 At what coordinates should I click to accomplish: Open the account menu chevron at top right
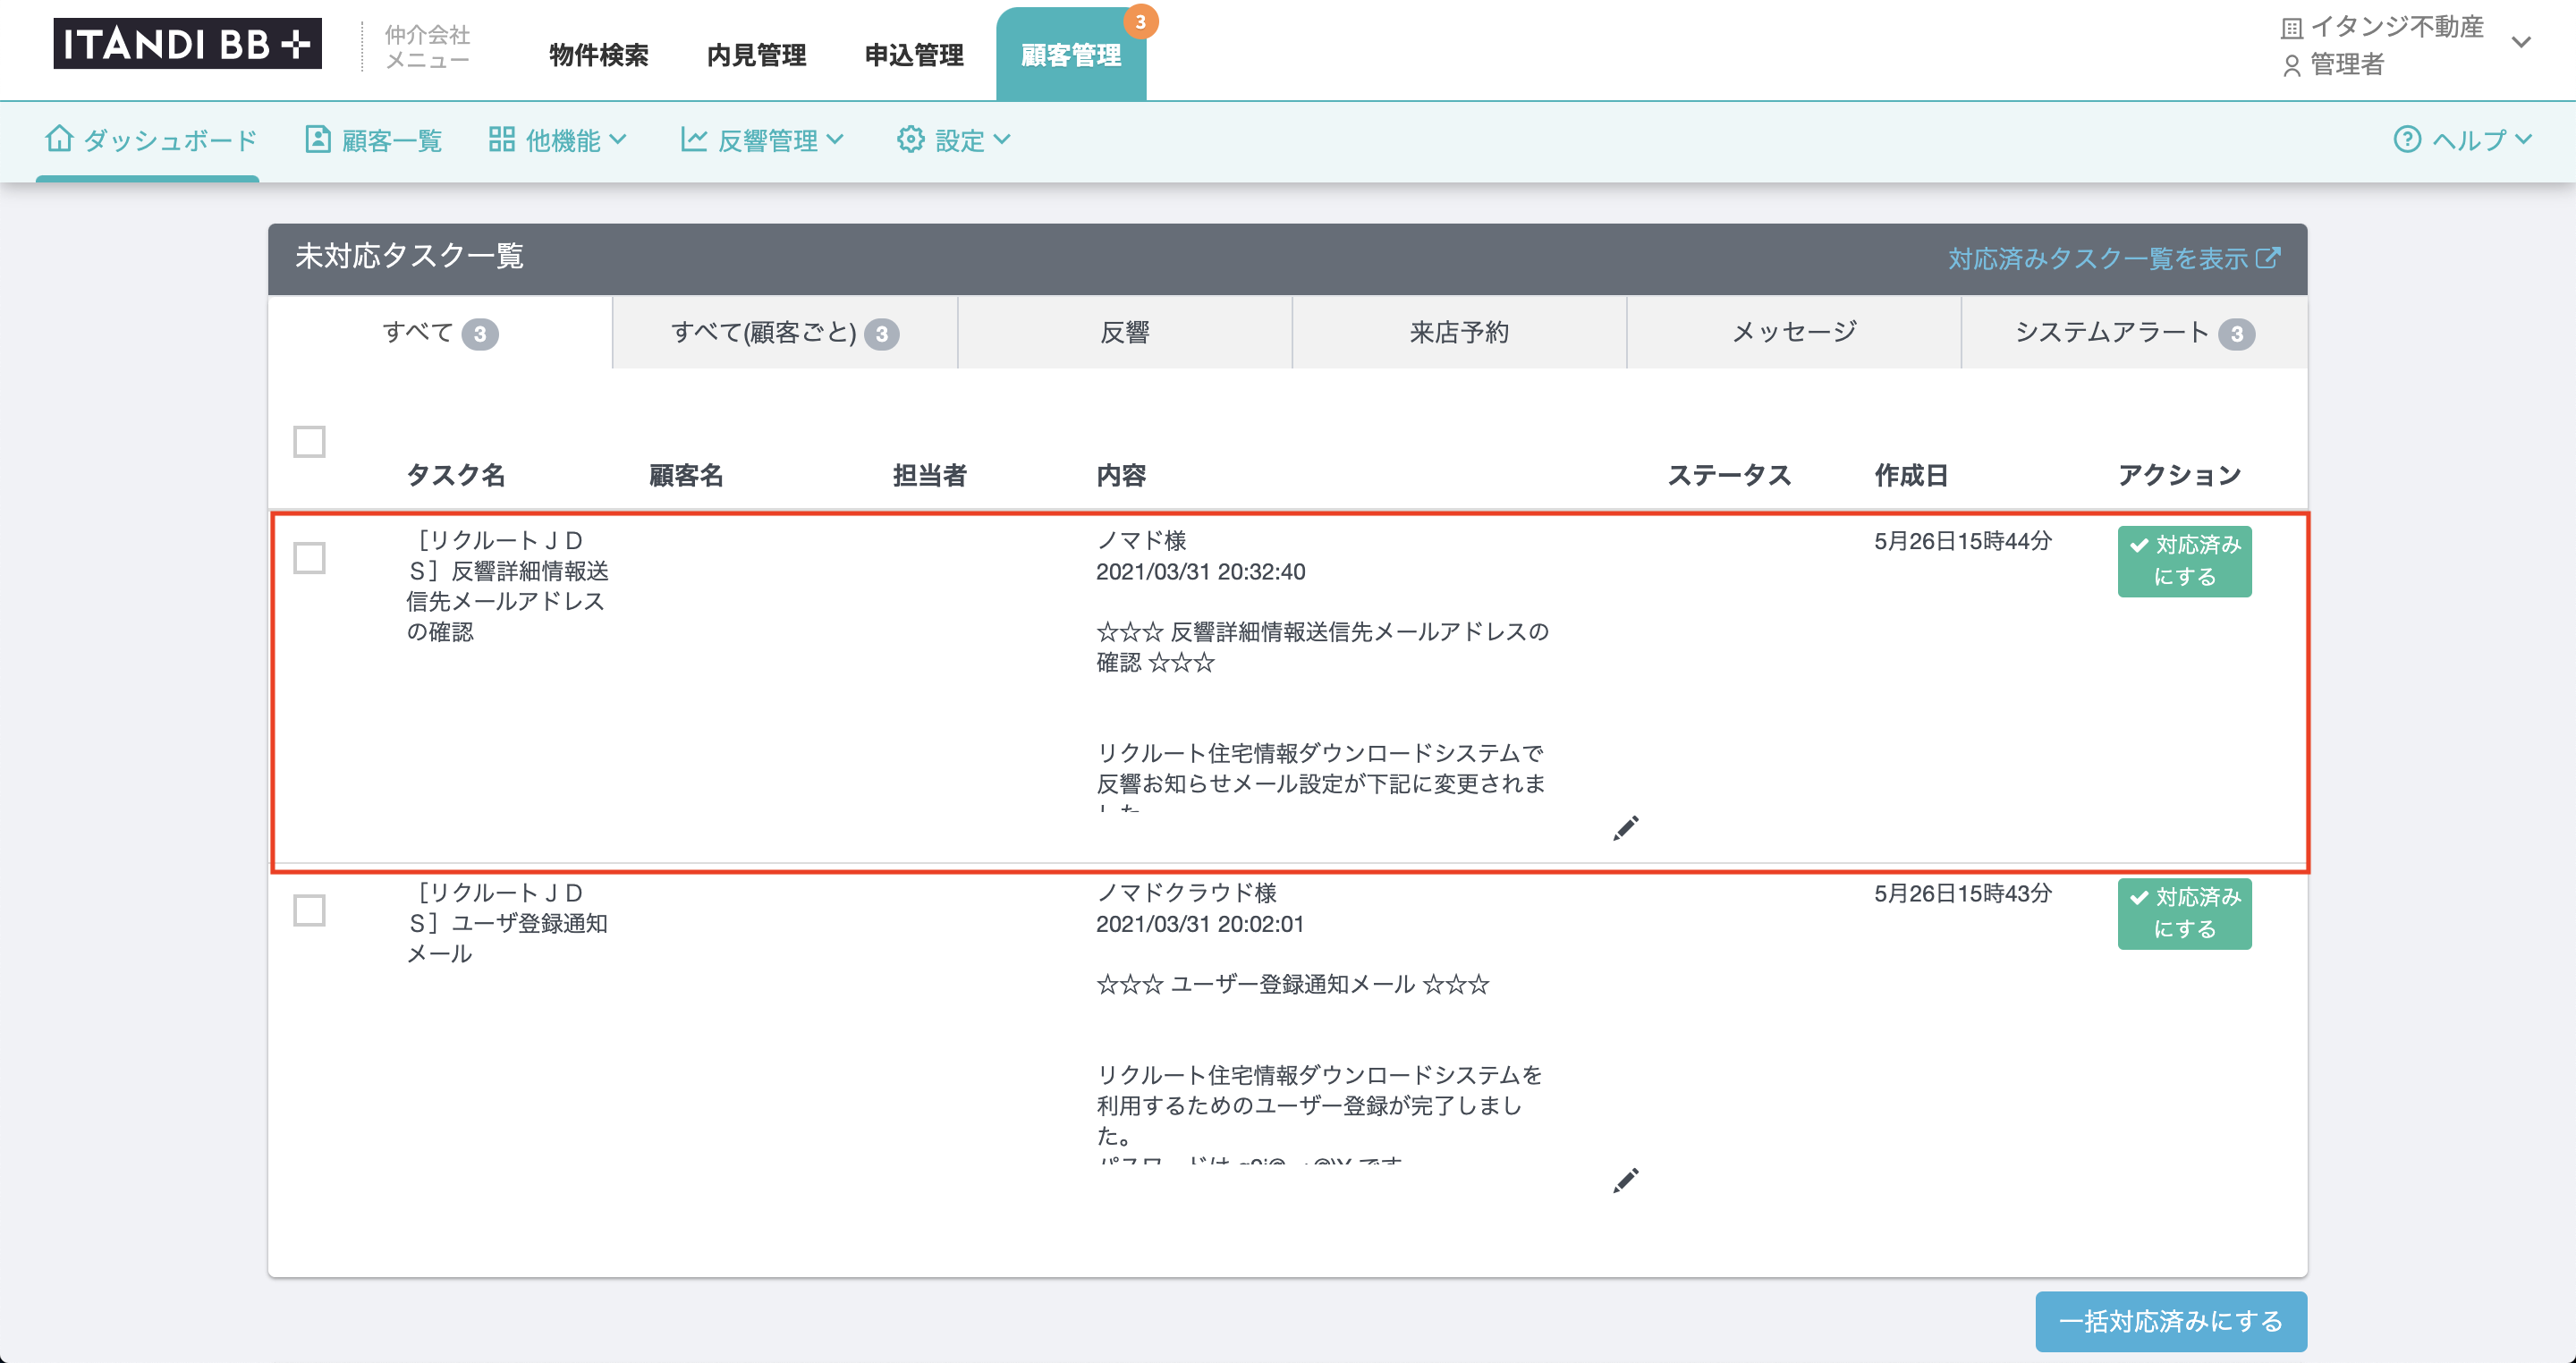[x=2521, y=42]
